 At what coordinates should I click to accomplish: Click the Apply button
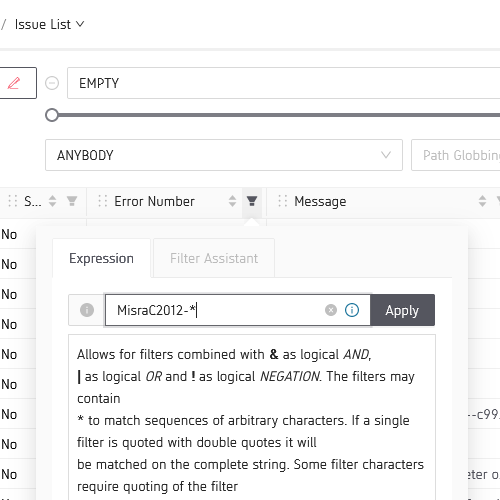tap(402, 310)
